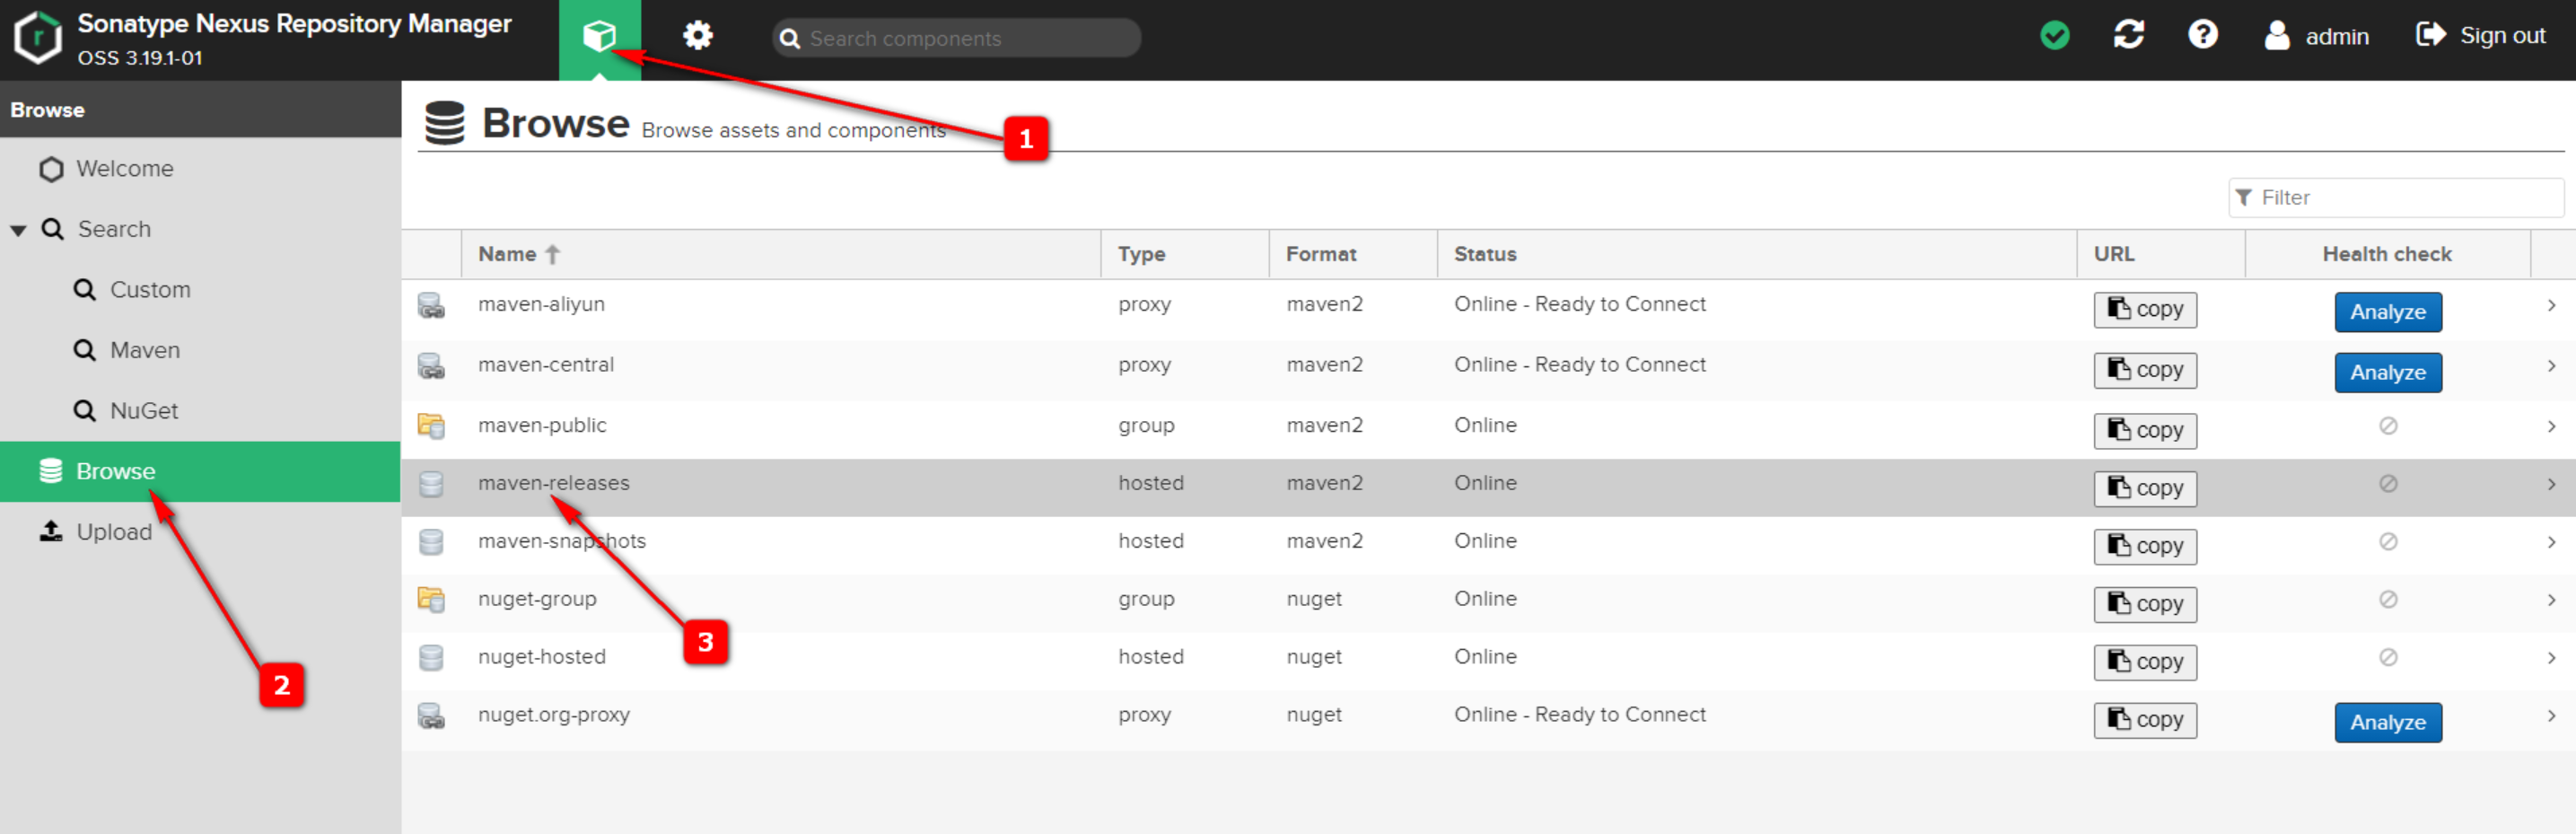
Task: Open Welcome in the sidebar
Action: [x=124, y=168]
